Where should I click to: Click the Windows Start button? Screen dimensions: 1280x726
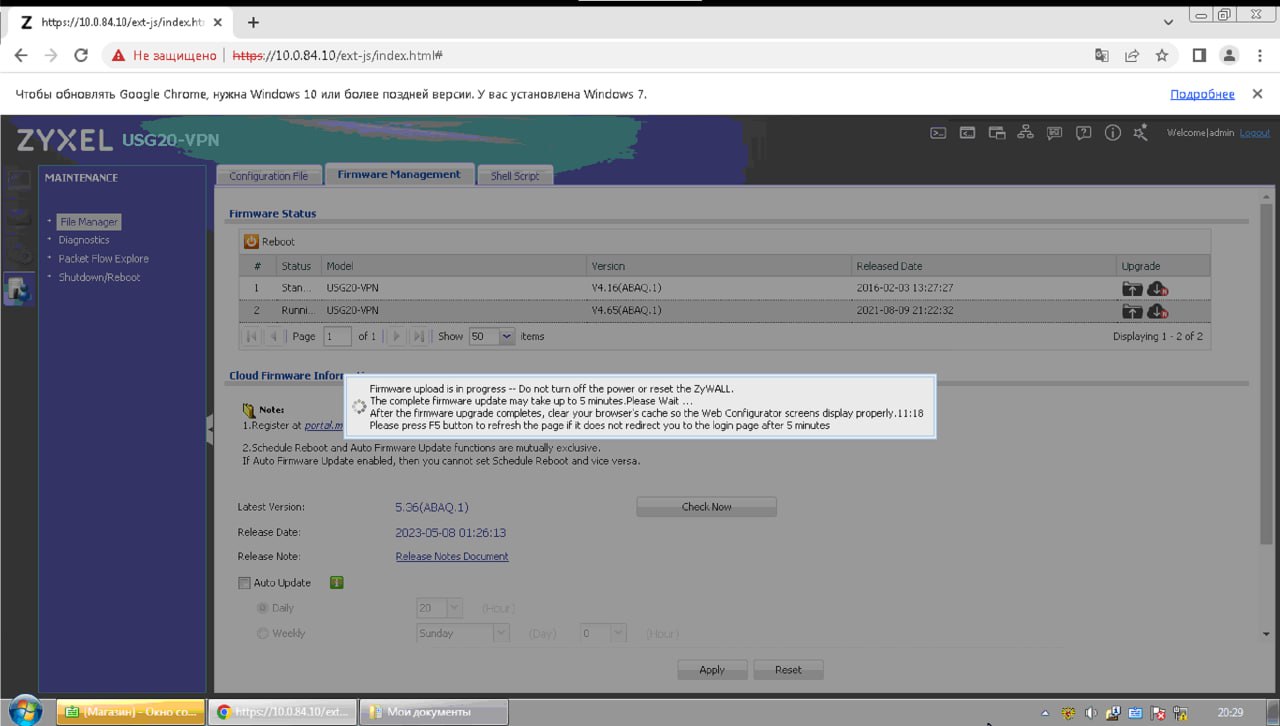(25, 711)
